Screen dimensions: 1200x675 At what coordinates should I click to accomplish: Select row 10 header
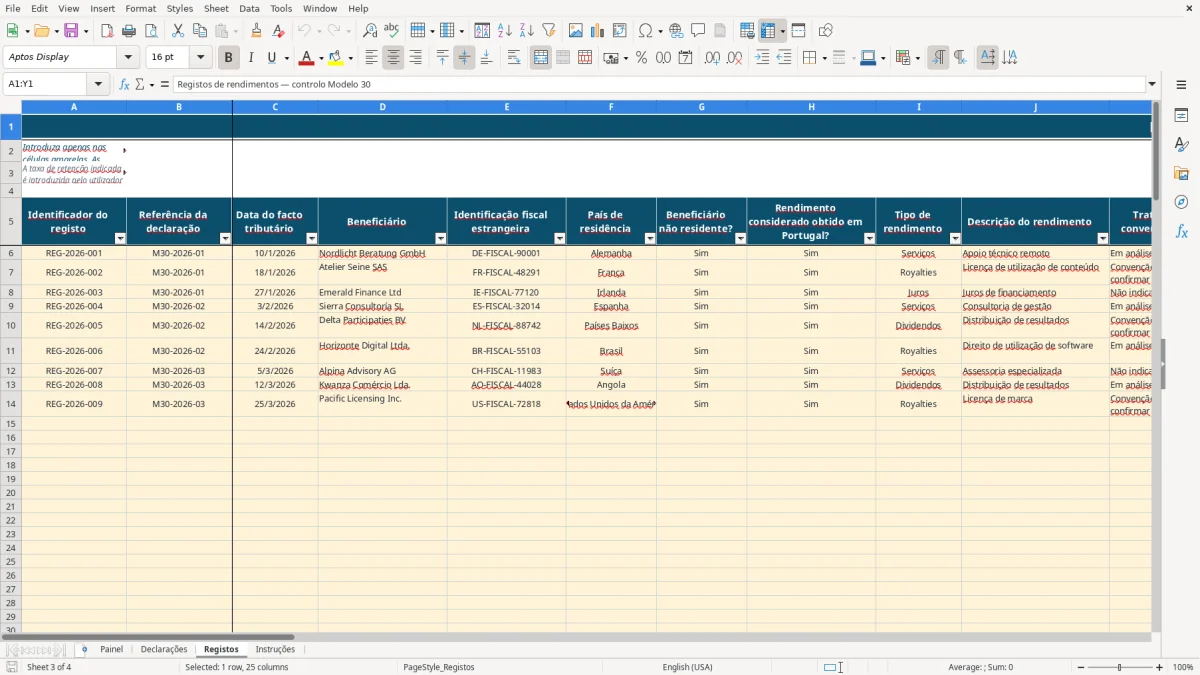click(x=10, y=325)
